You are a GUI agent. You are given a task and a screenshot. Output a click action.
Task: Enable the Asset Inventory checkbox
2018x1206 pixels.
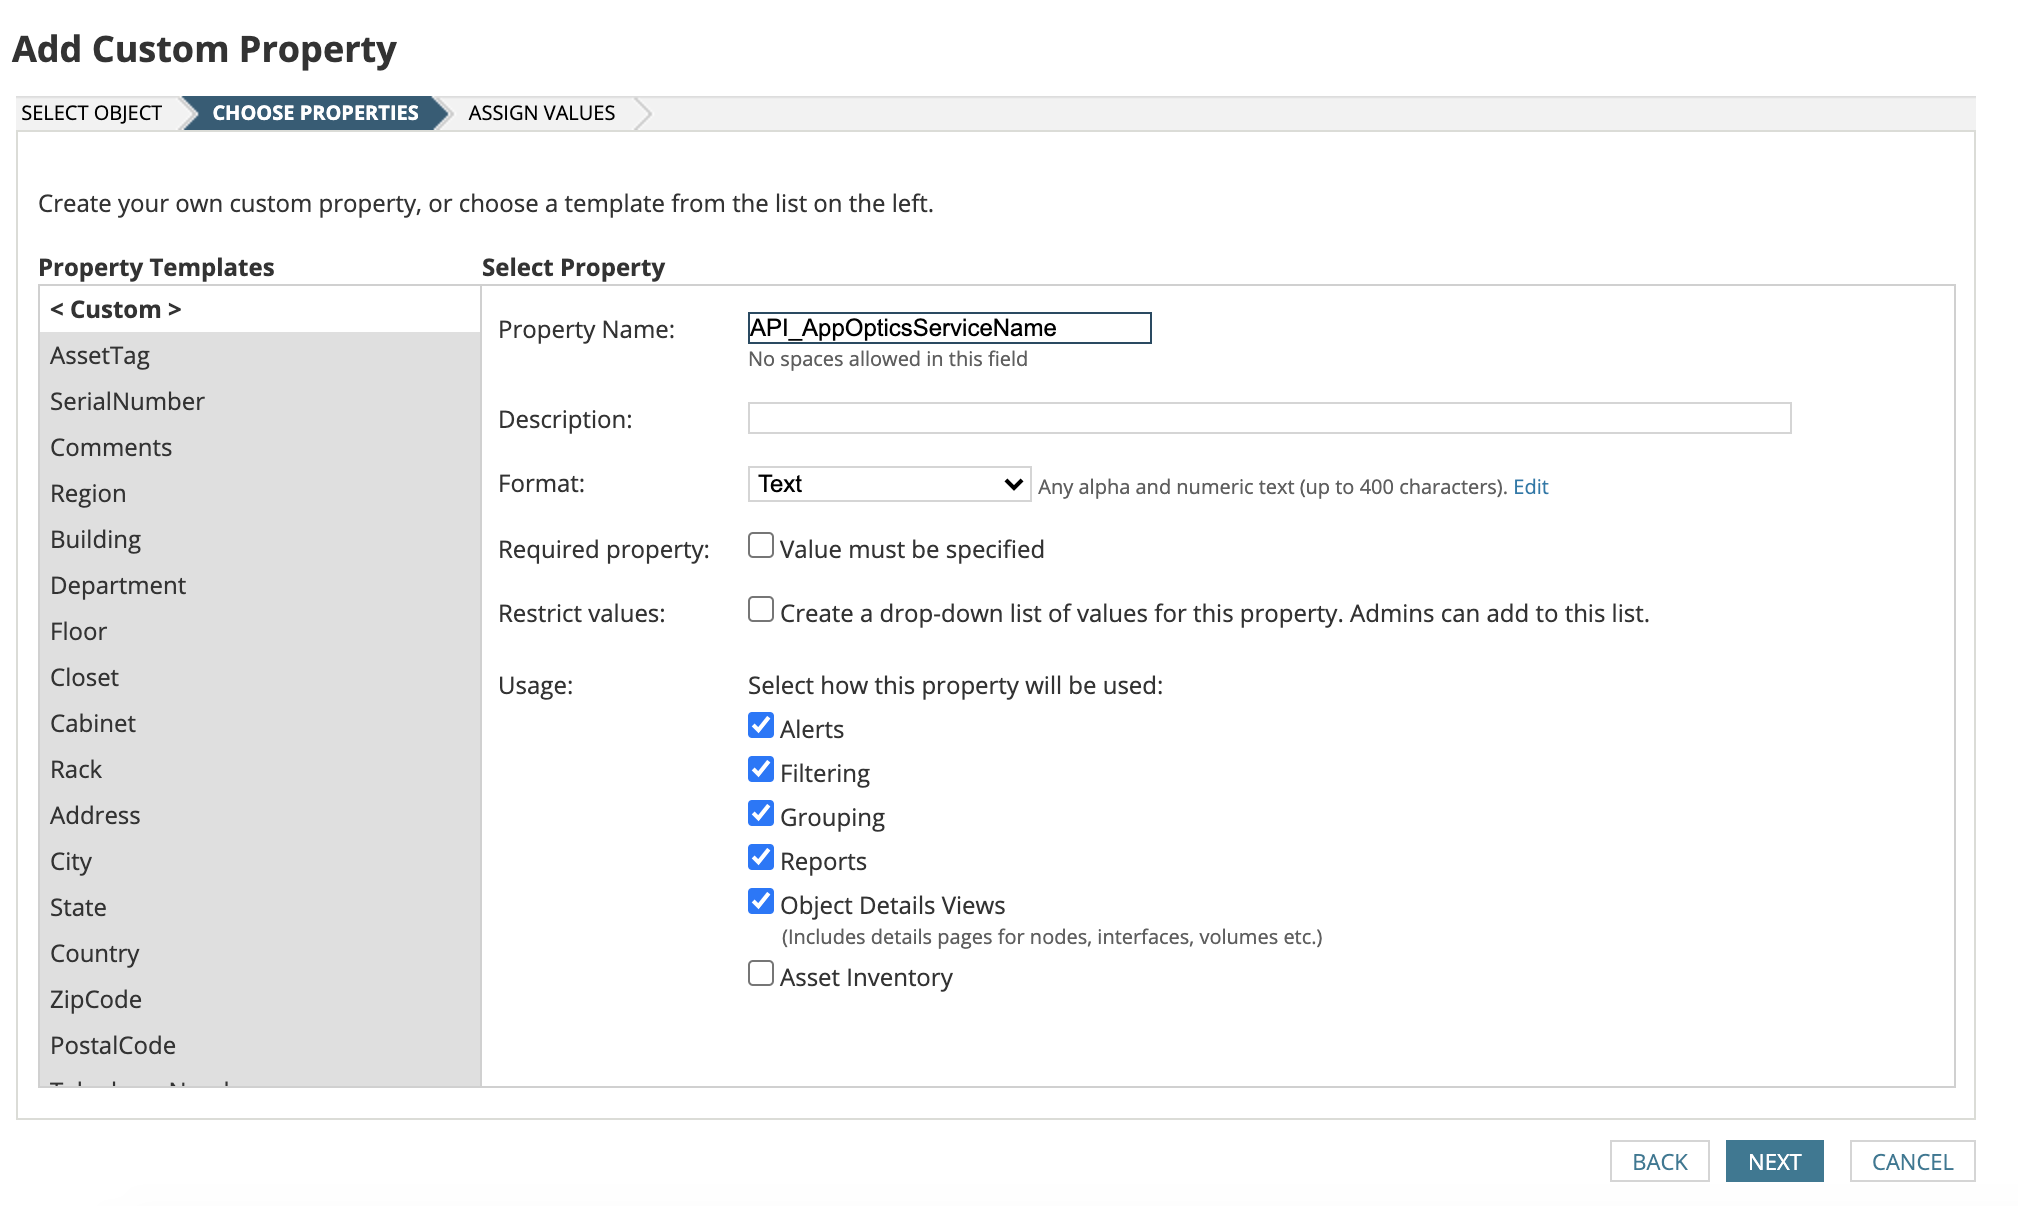[x=761, y=974]
